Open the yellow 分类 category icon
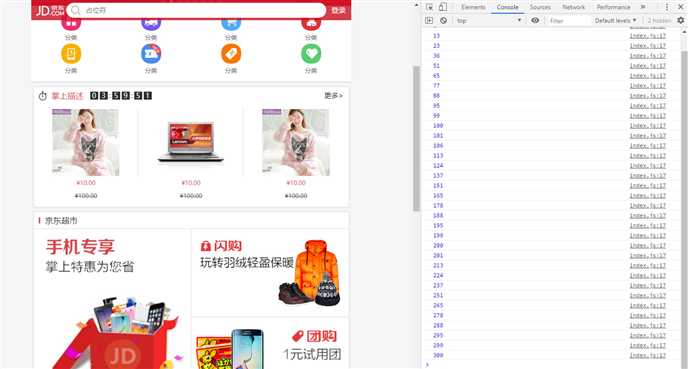The height and width of the screenshot is (369, 688). (x=71, y=54)
